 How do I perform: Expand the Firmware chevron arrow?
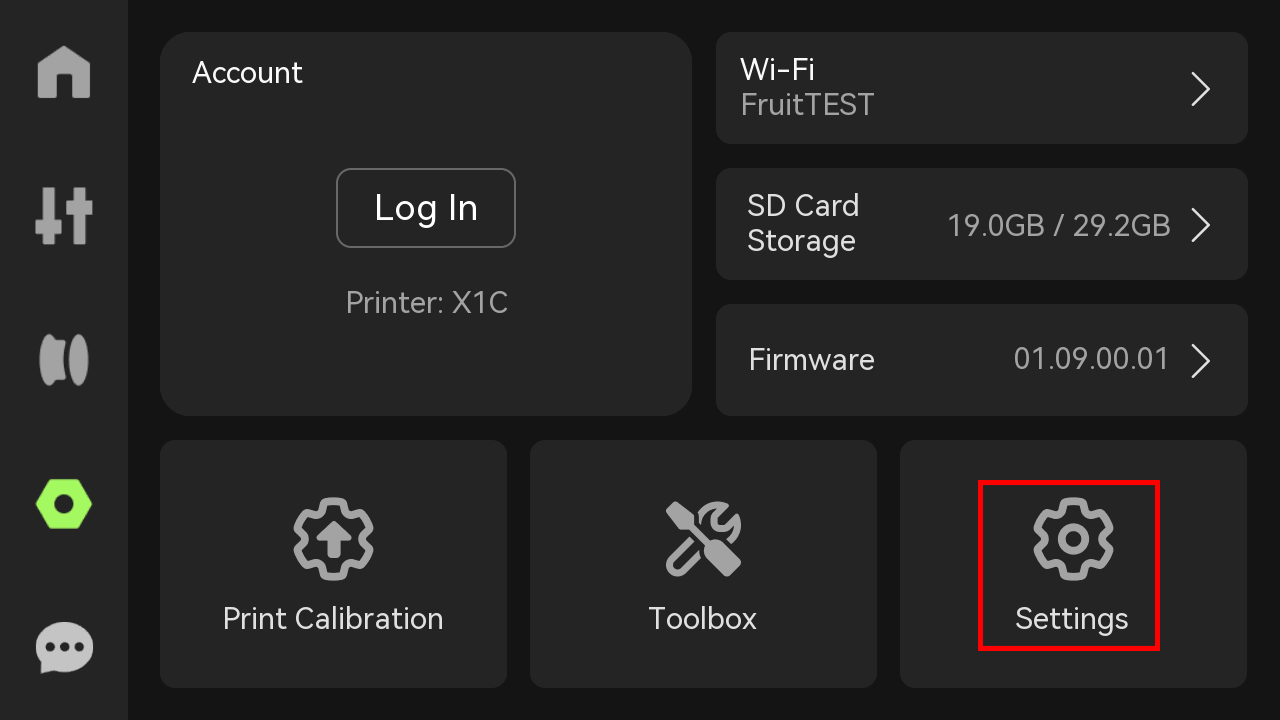[1201, 360]
